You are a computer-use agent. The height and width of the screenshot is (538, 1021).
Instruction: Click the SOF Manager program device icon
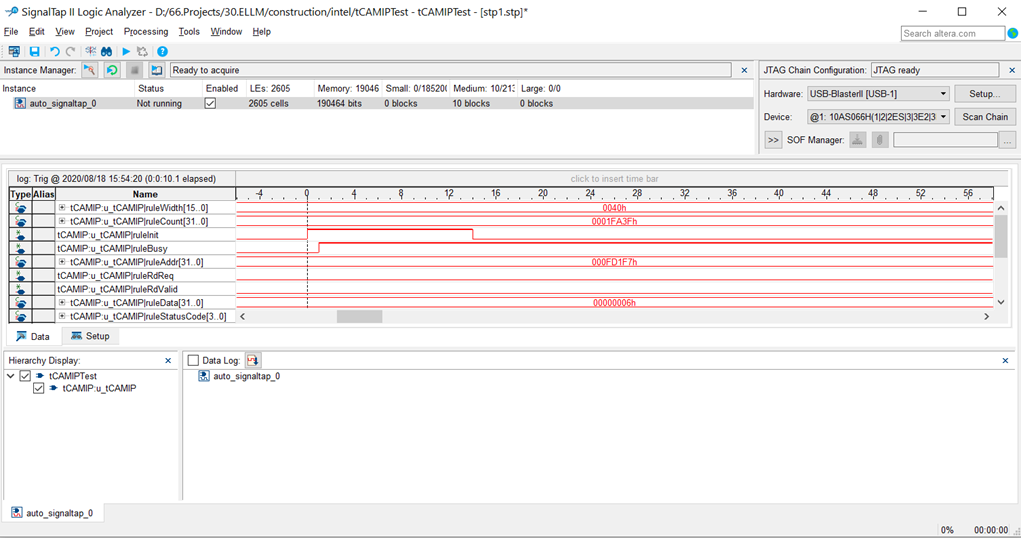click(x=858, y=139)
